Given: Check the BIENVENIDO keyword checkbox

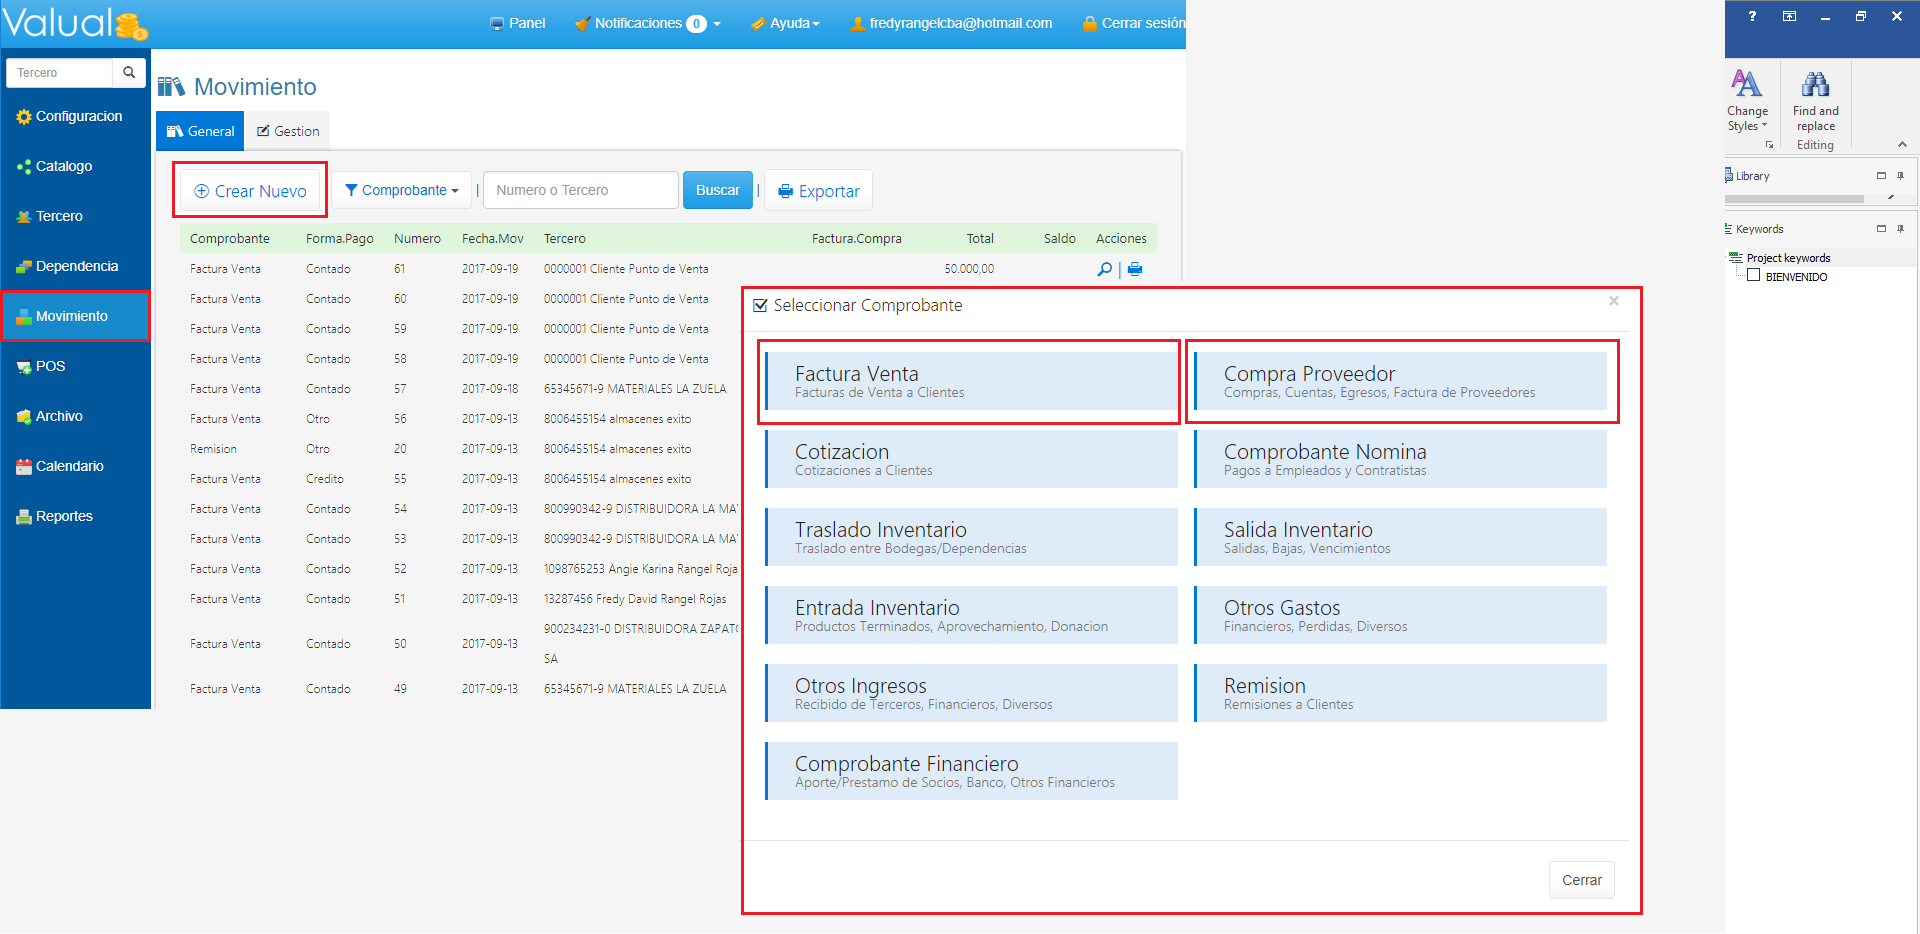Looking at the screenshot, I should click(x=1753, y=276).
